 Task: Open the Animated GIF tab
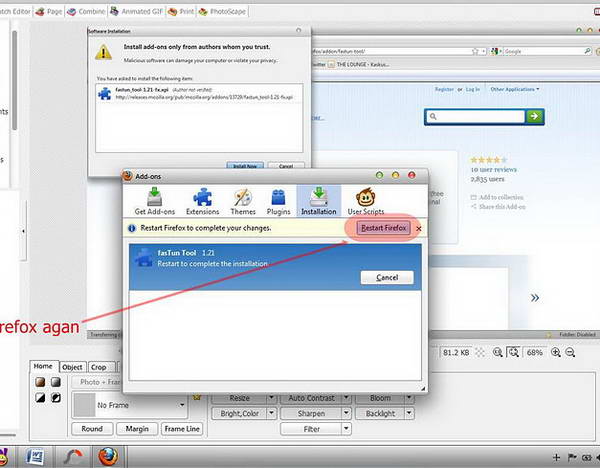[x=137, y=11]
